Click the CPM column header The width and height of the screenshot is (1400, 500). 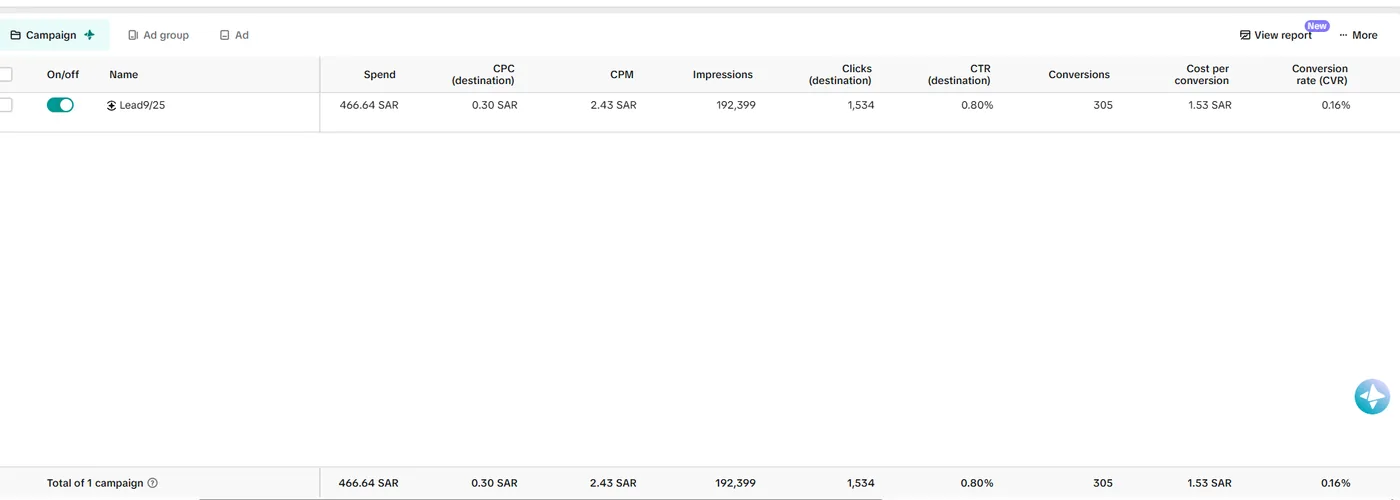tap(622, 75)
